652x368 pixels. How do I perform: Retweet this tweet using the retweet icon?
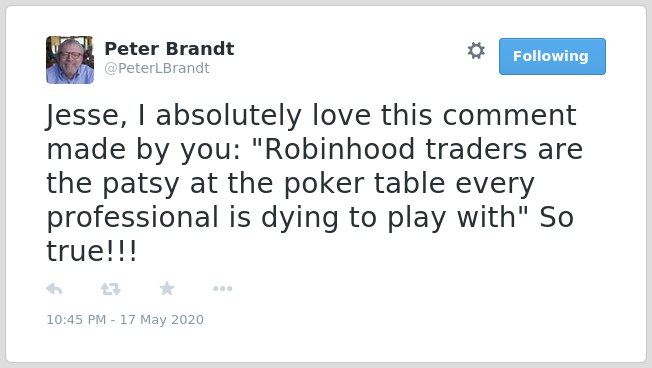coord(111,289)
